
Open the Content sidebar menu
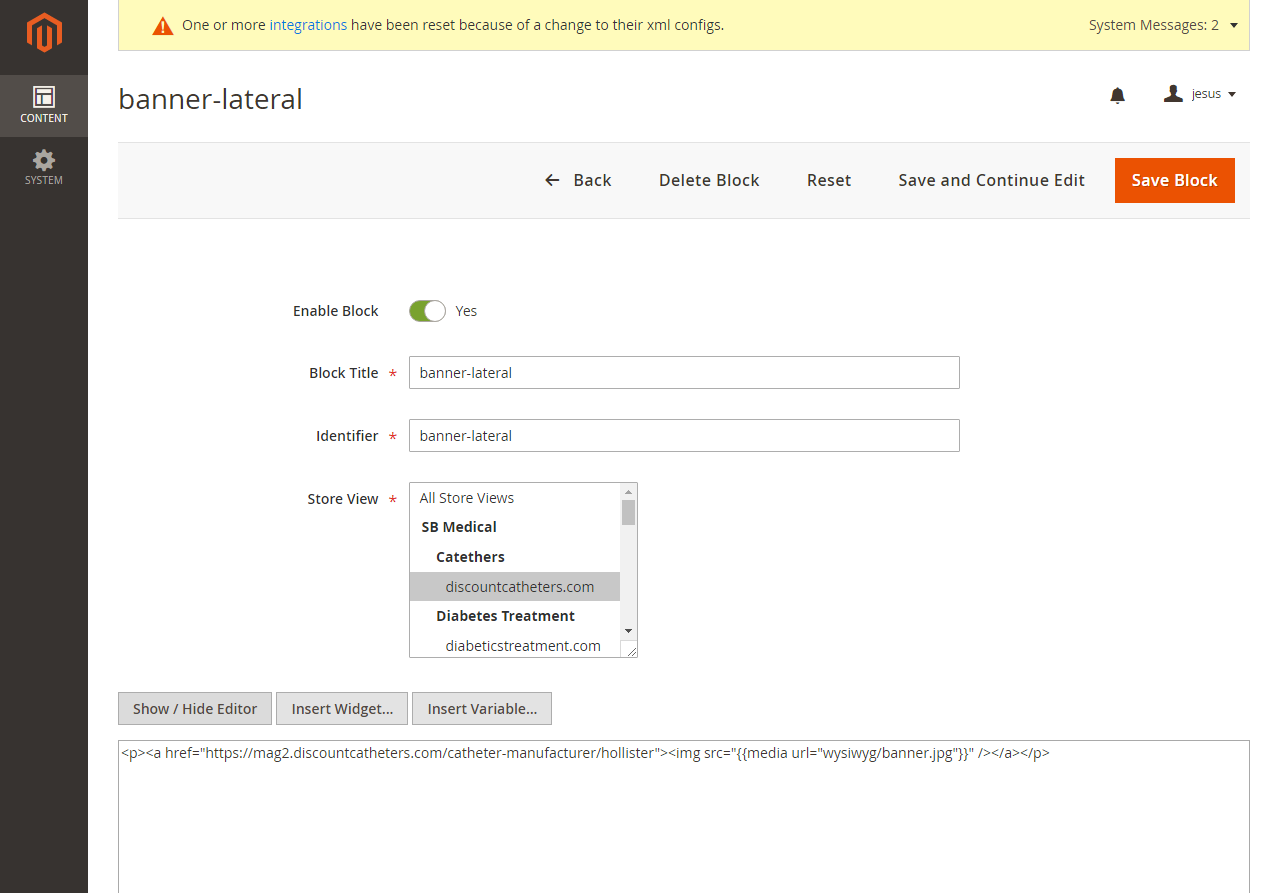pyautogui.click(x=44, y=105)
